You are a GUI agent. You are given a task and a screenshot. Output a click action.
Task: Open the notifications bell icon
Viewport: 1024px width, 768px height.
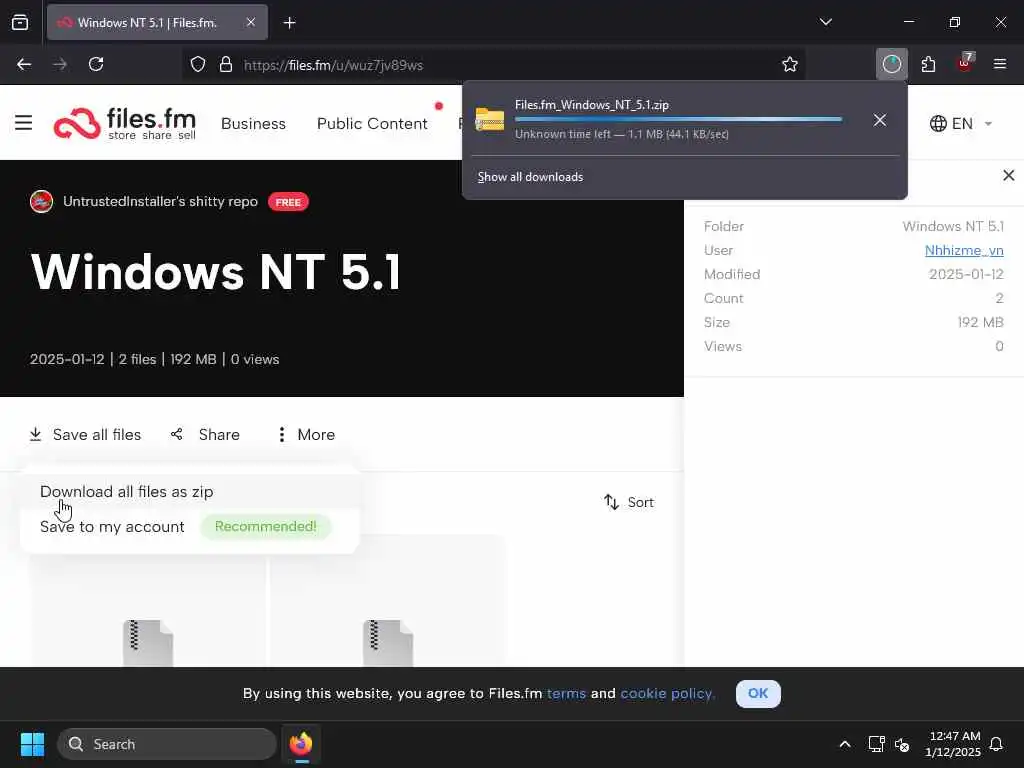(x=996, y=744)
